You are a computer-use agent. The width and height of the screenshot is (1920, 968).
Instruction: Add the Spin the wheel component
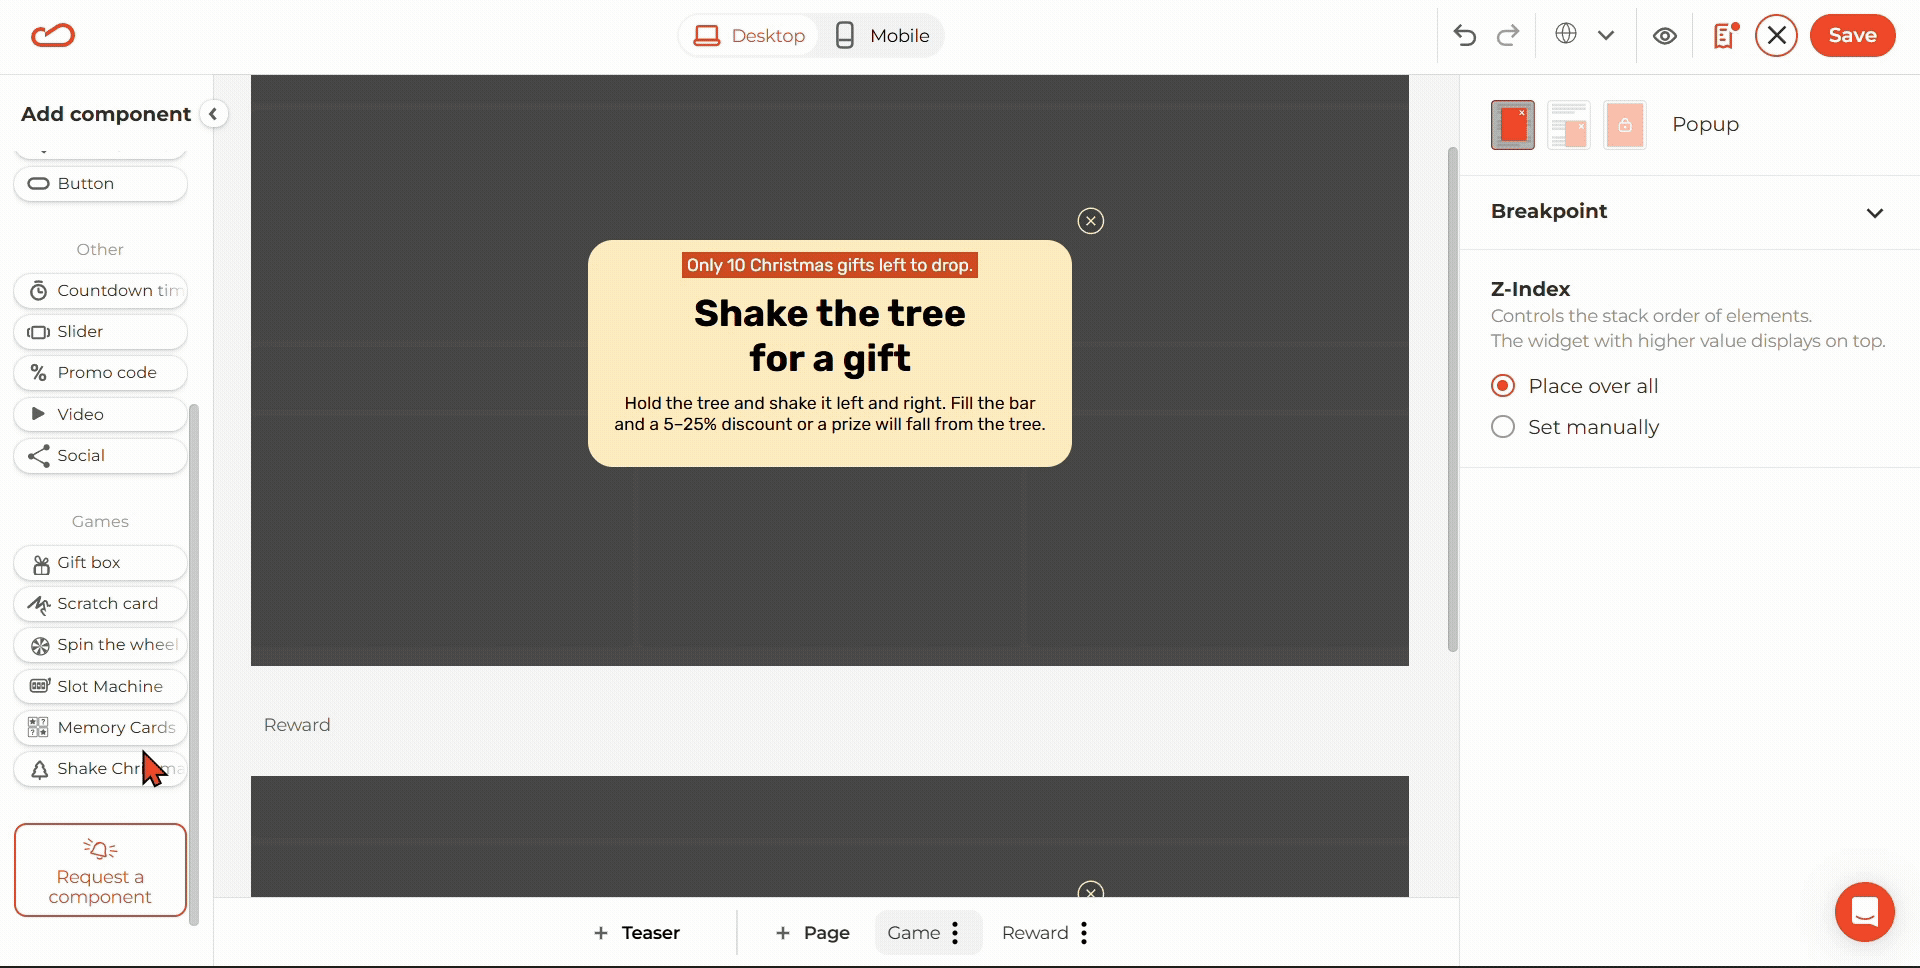[101, 645]
